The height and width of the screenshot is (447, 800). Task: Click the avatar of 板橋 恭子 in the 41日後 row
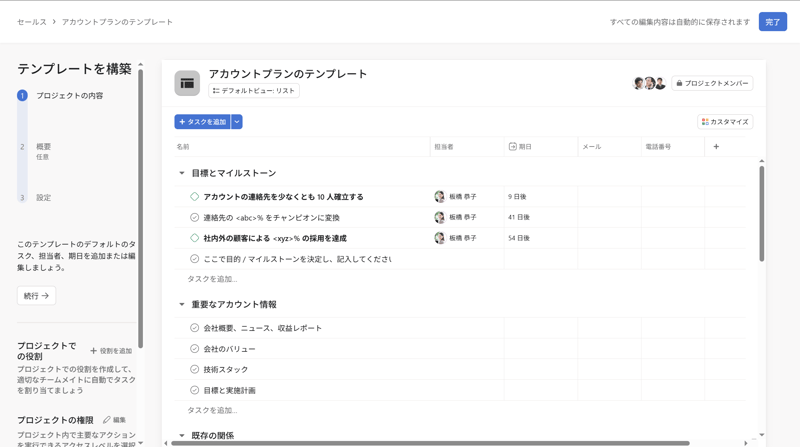click(439, 217)
